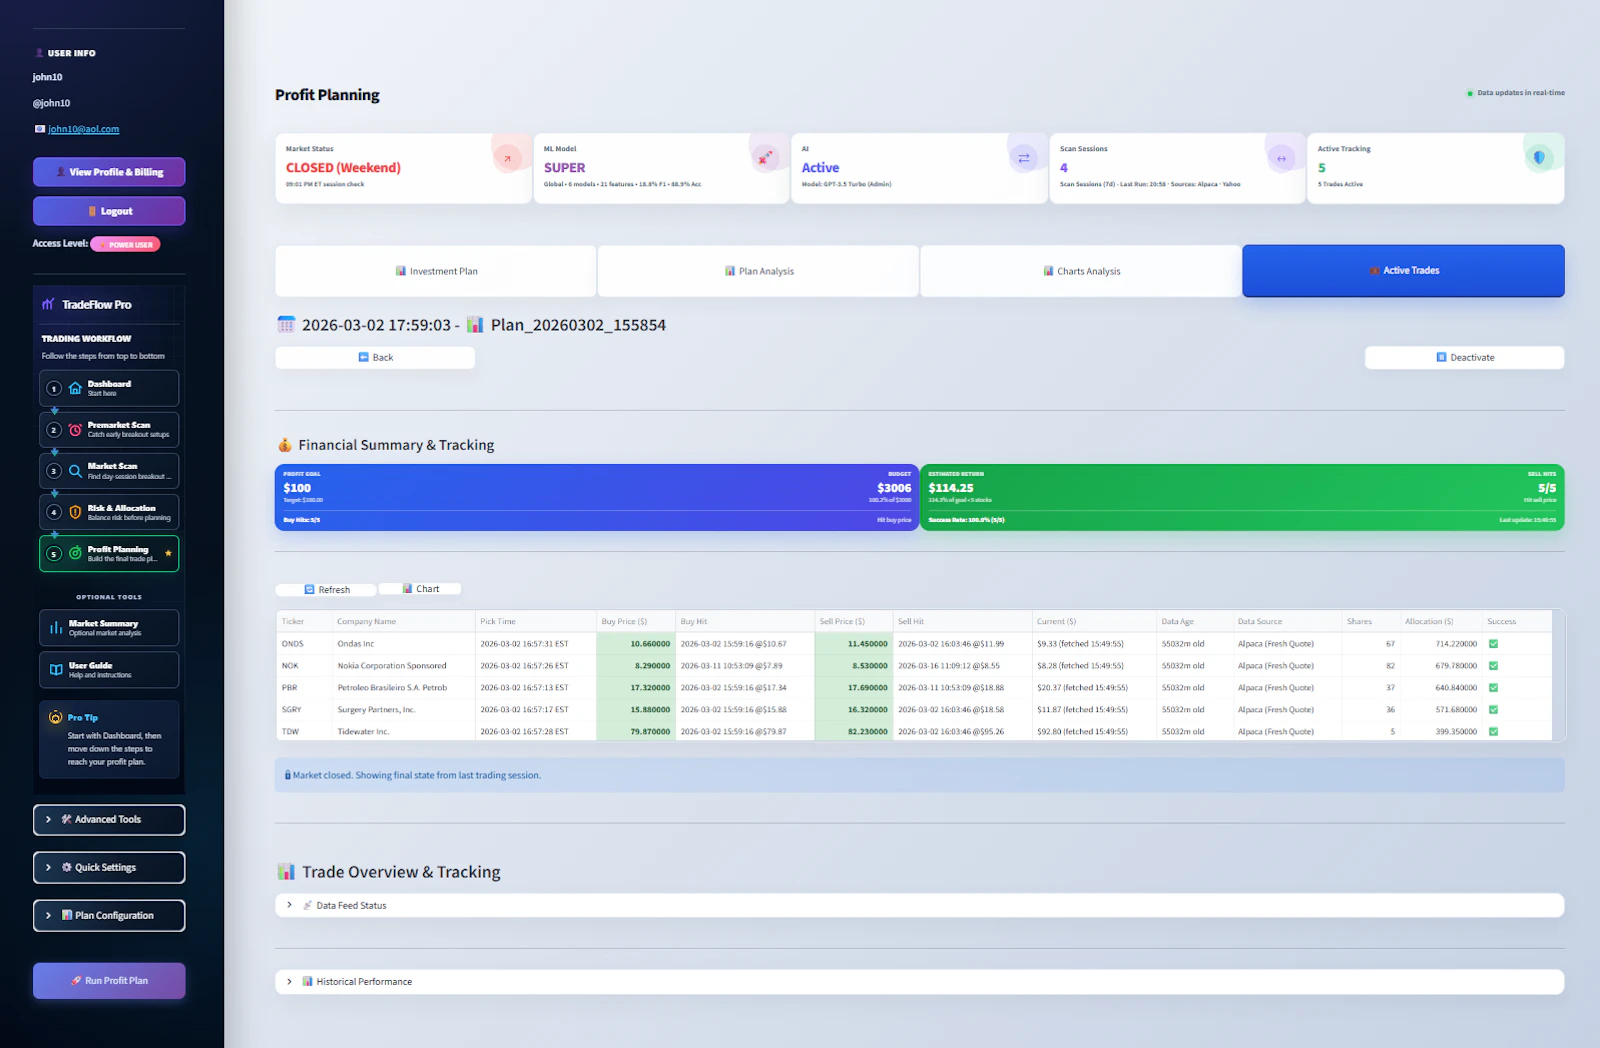Click the money bag icon in Financial Summary
The image size is (1600, 1048).
[x=285, y=445]
